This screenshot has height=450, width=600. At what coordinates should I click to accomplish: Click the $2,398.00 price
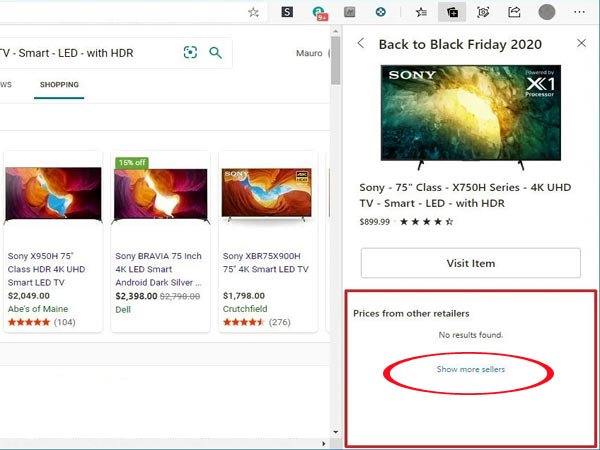[136, 296]
